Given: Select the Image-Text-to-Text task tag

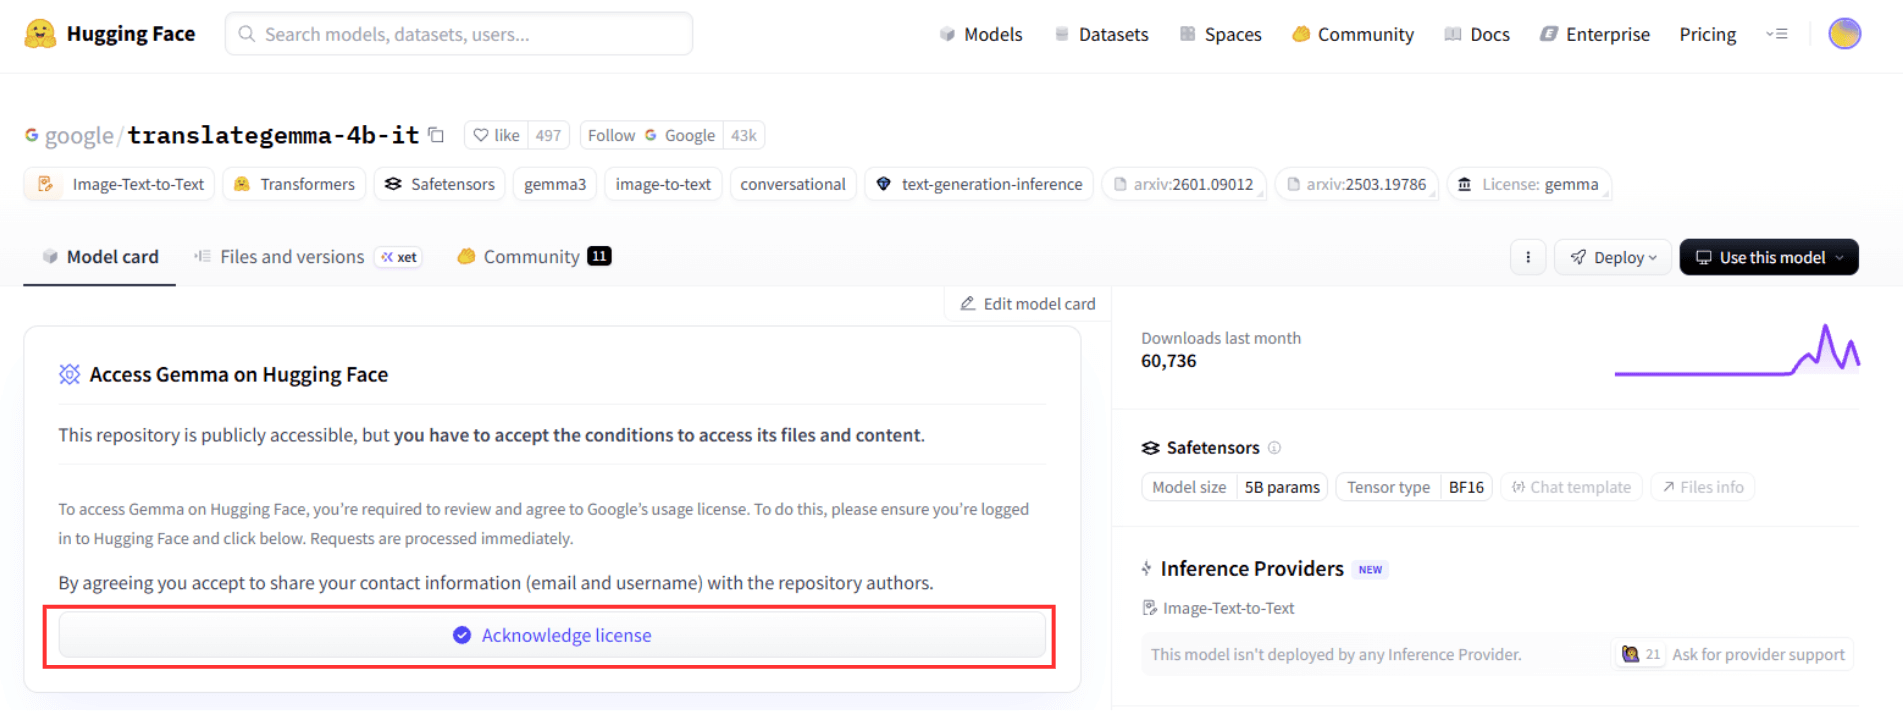Looking at the screenshot, I should (x=120, y=184).
